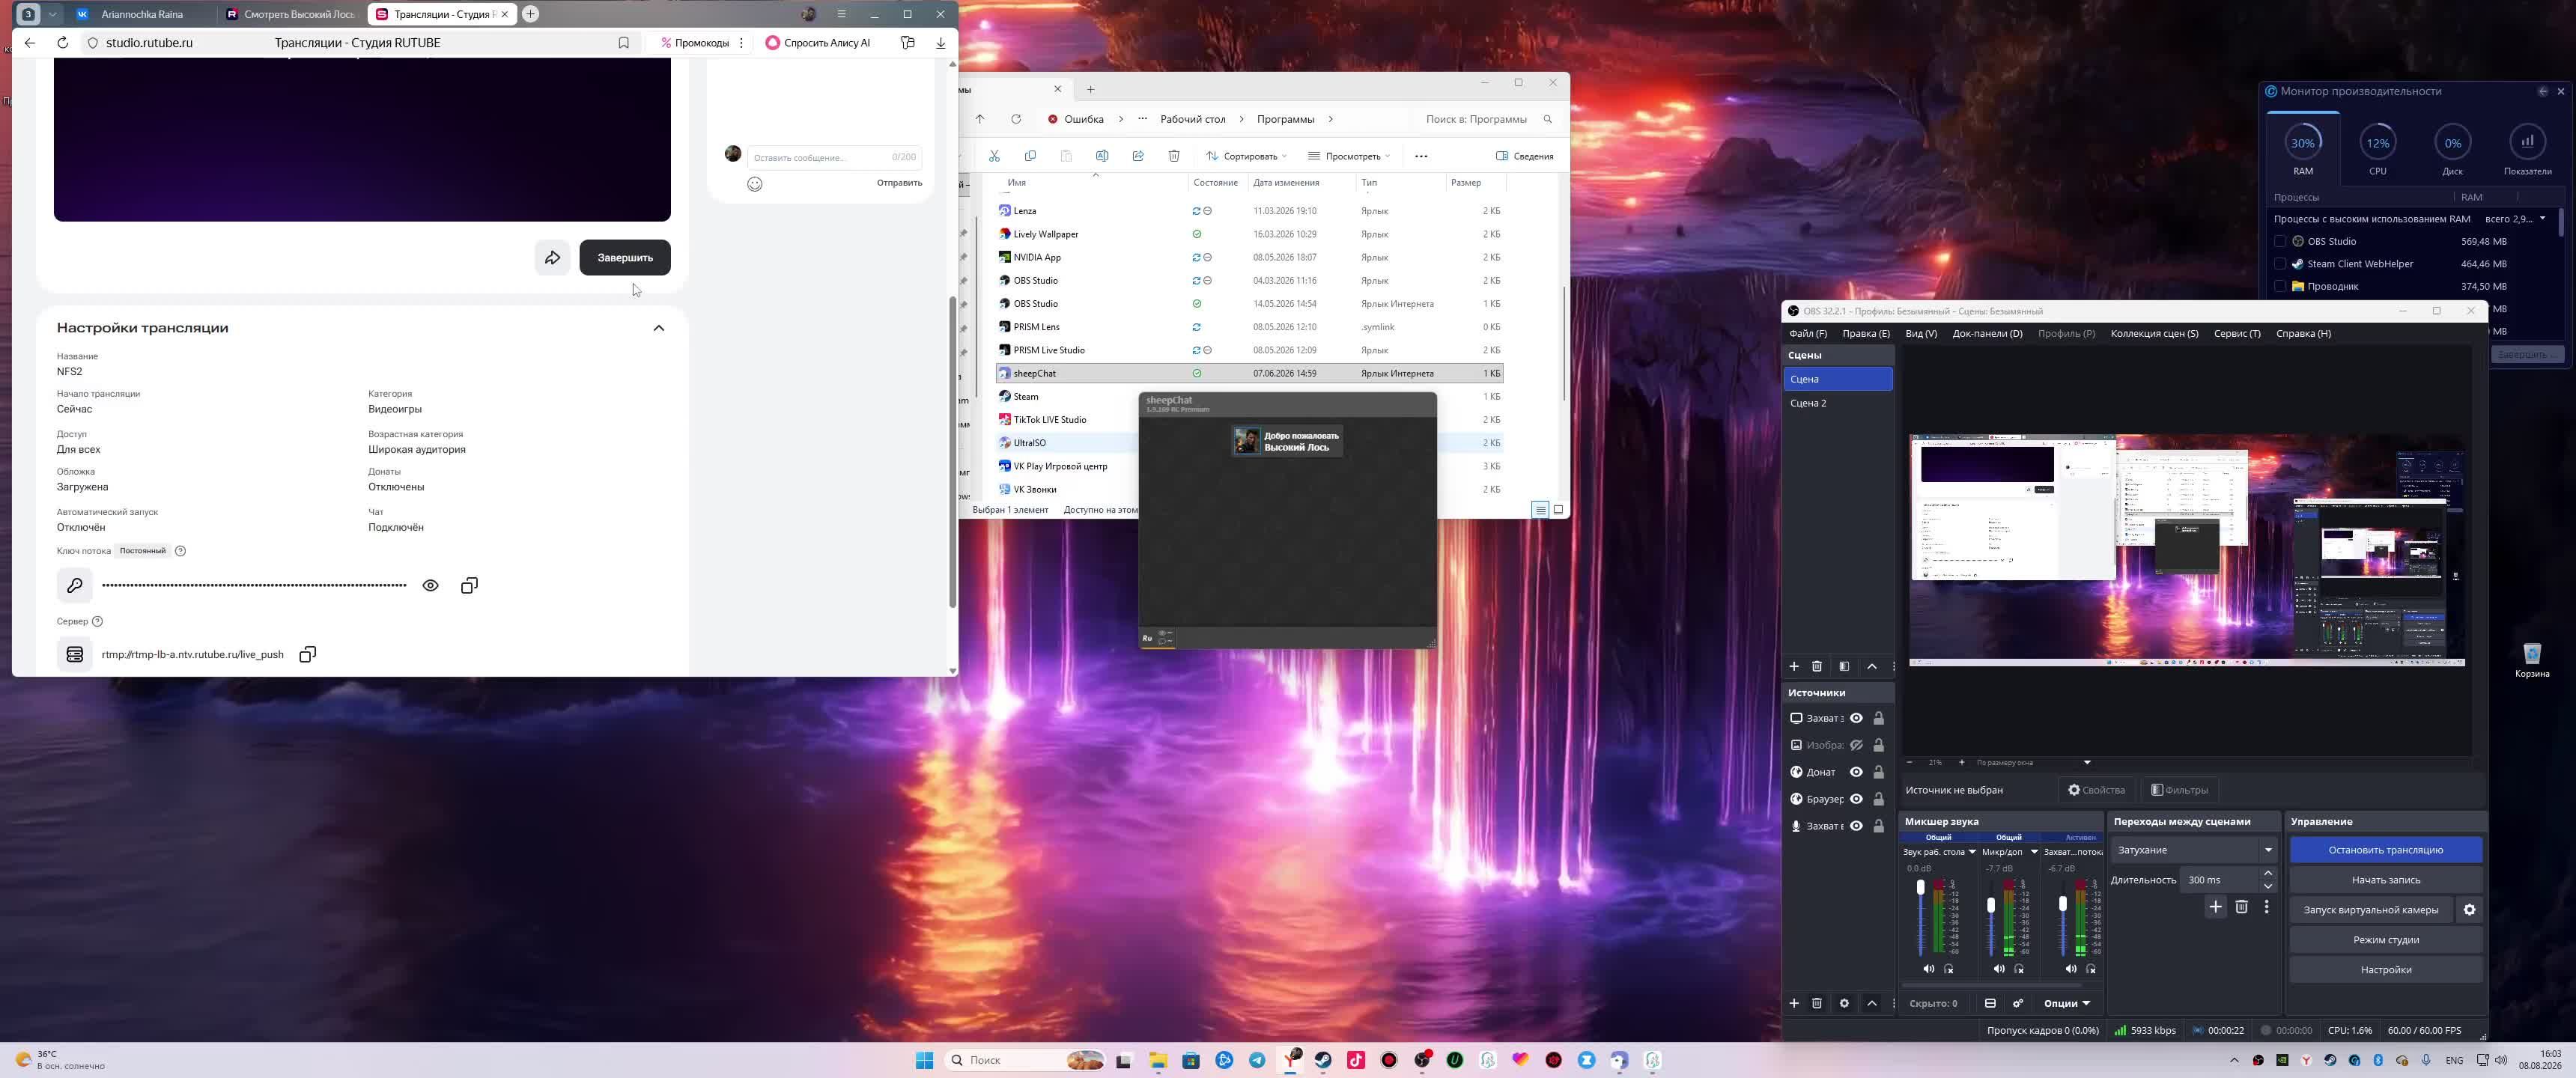Open Коллекция сцен (S) menu

pos(2154,334)
